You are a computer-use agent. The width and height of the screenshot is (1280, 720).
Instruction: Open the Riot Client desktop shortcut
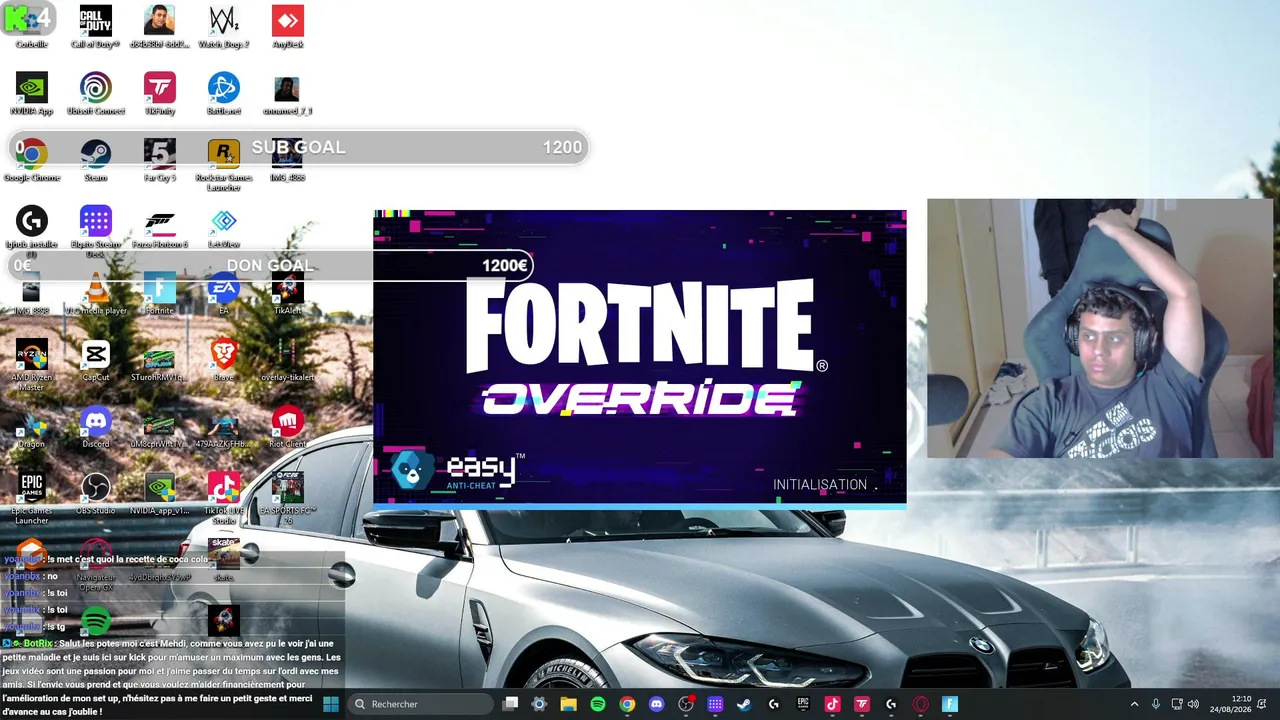[x=287, y=427]
